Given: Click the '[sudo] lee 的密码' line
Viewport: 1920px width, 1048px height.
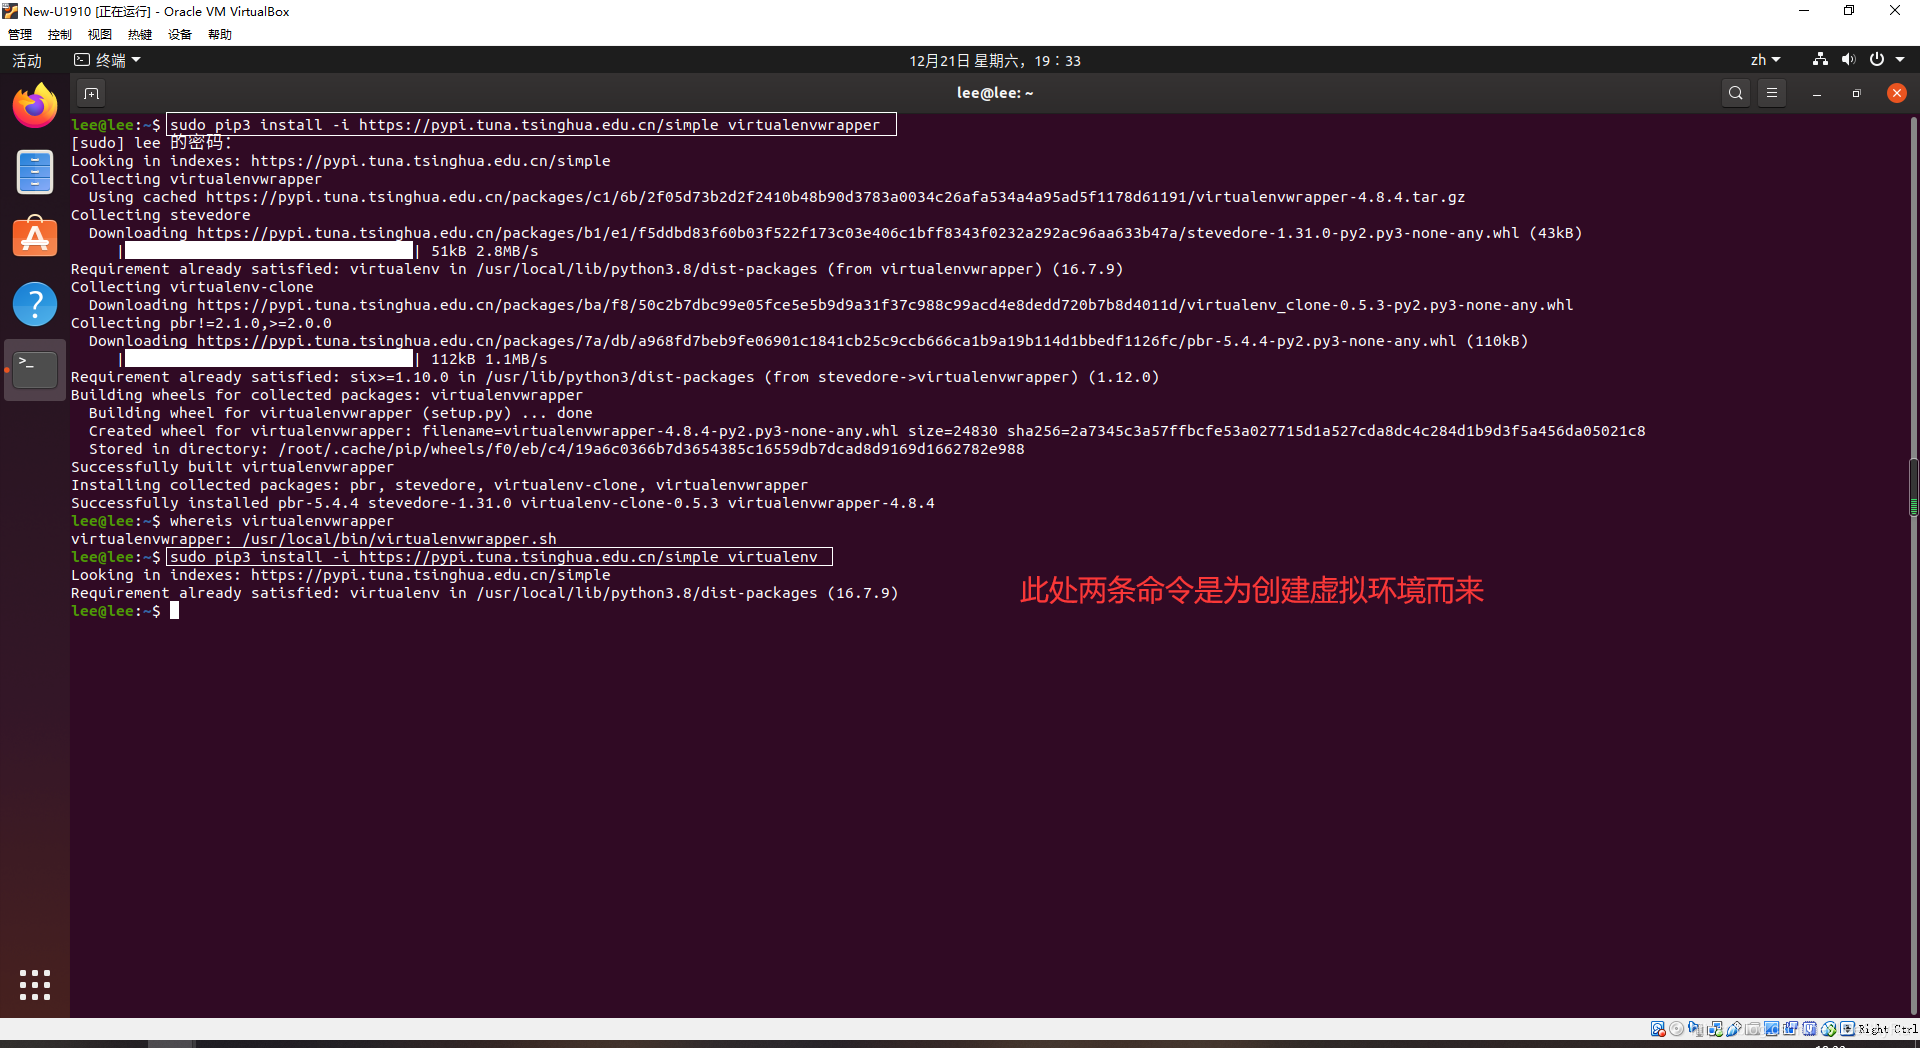Looking at the screenshot, I should coord(151,143).
